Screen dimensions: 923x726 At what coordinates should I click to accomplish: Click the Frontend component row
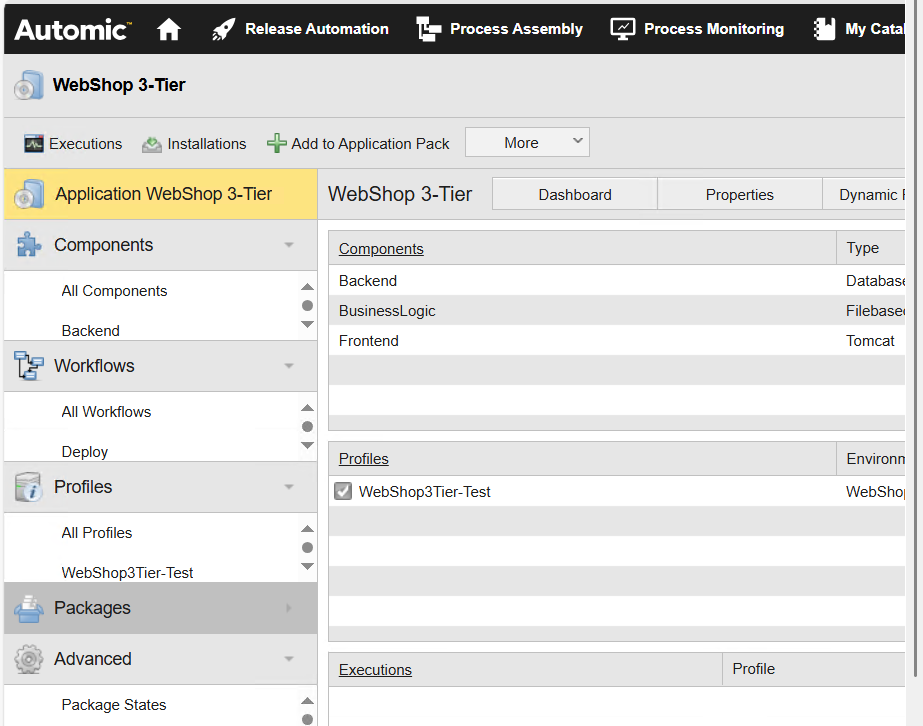click(616, 340)
